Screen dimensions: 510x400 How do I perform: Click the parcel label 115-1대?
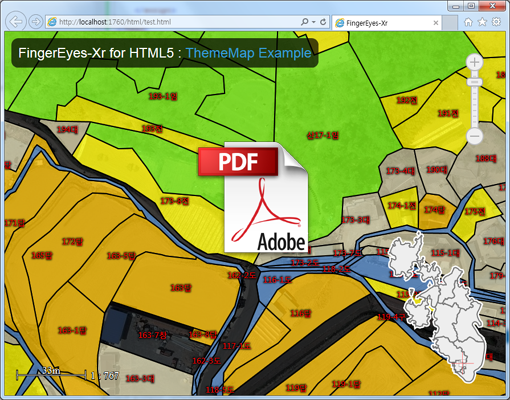coord(445,253)
